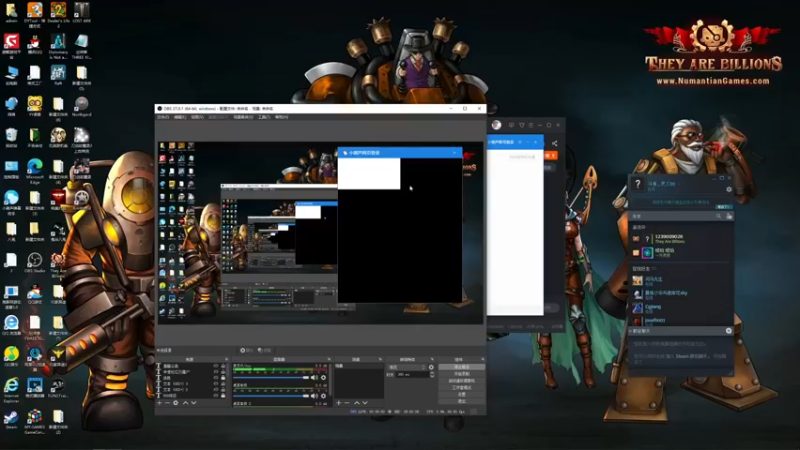Pop out the Scenes dock panel
The image size is (800, 450).
click(380, 359)
